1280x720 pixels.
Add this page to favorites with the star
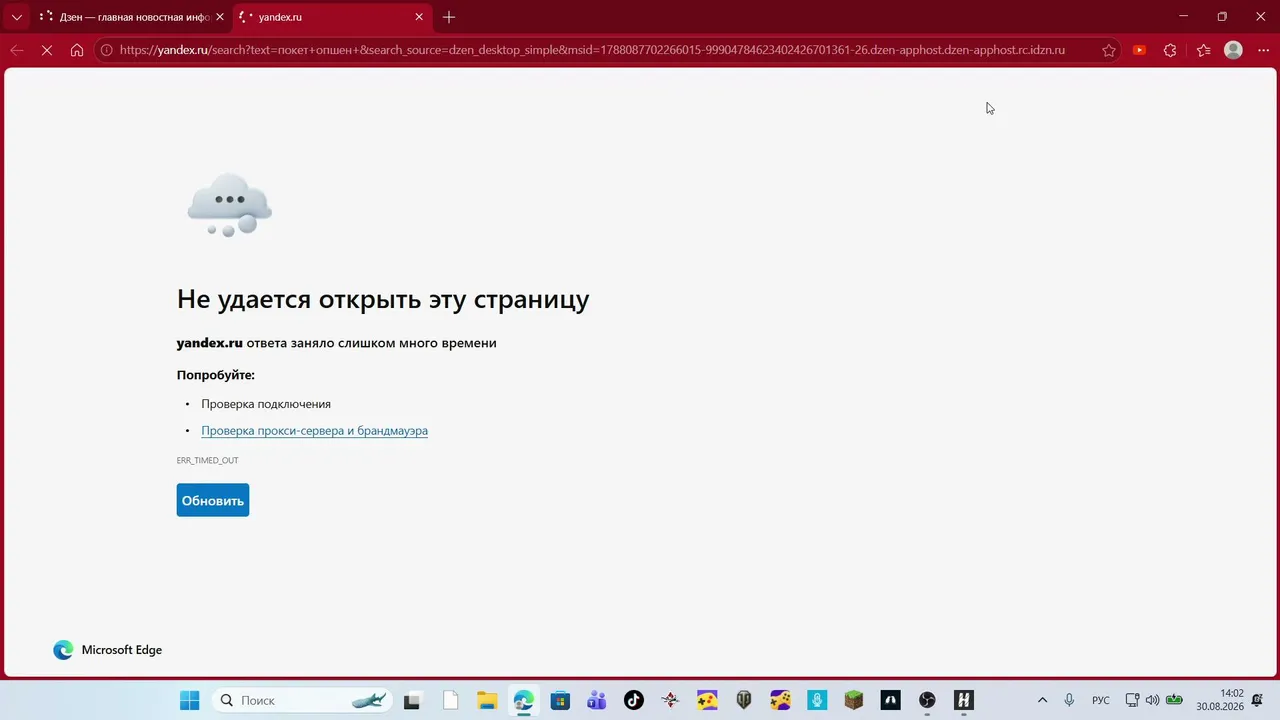1109,50
